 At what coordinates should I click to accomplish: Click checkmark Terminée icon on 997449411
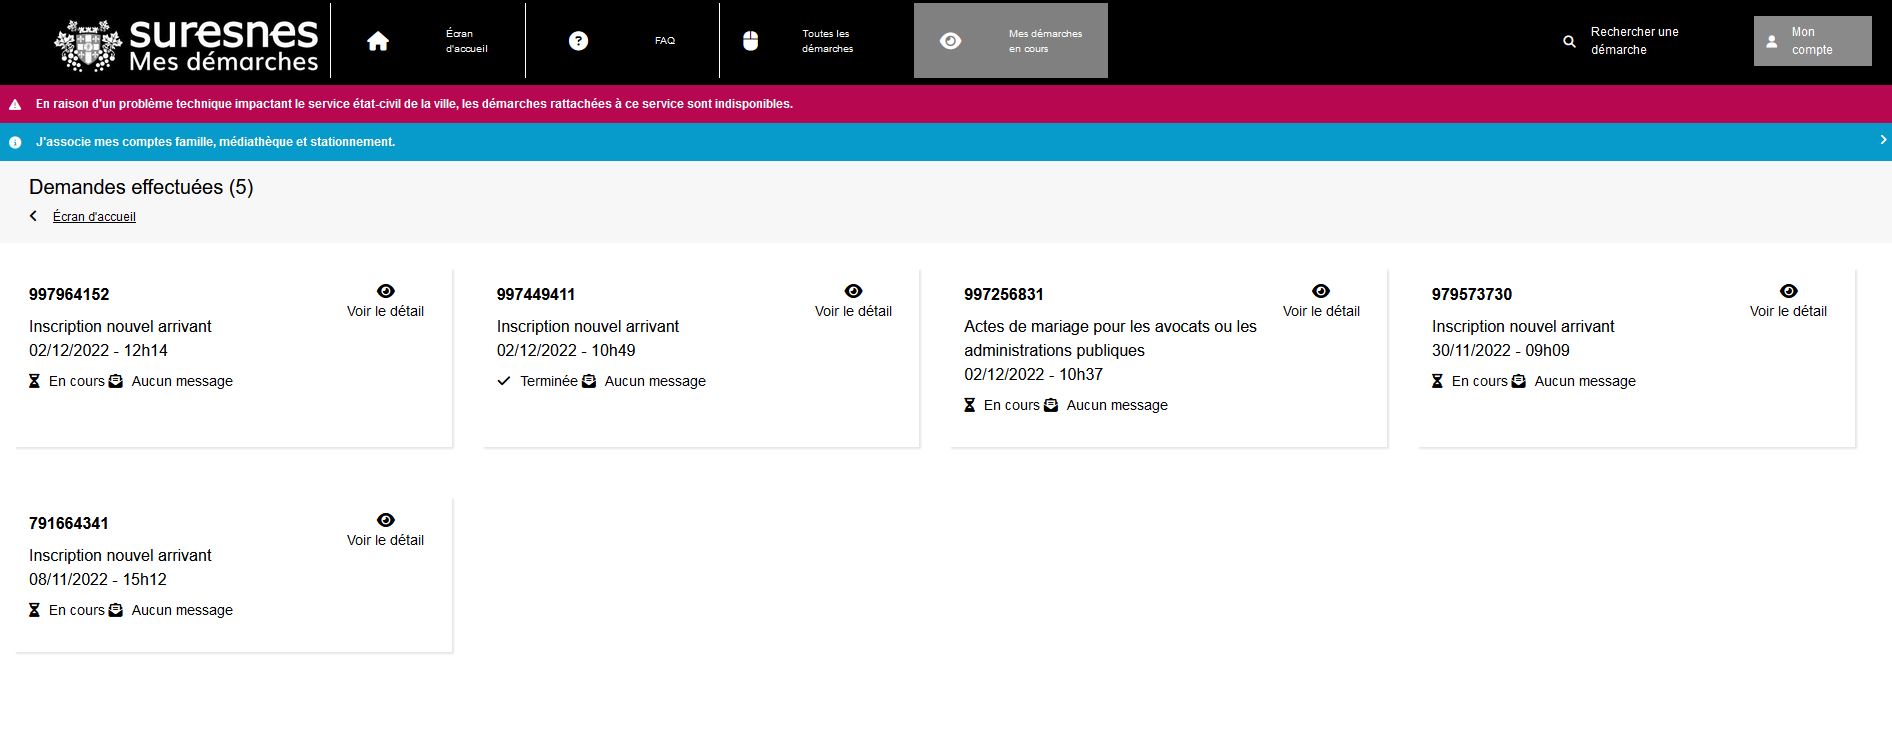(x=504, y=381)
